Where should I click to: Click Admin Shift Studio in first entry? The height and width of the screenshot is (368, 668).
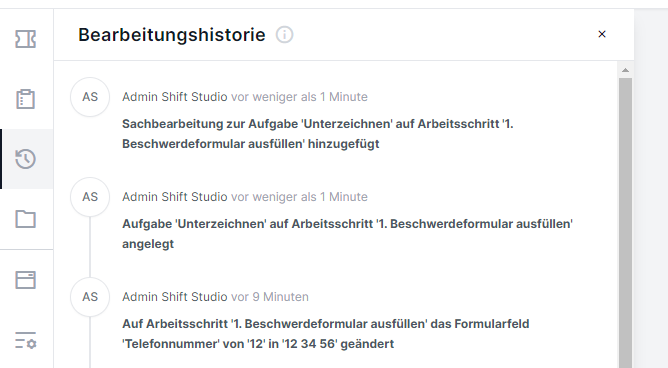[x=175, y=97]
